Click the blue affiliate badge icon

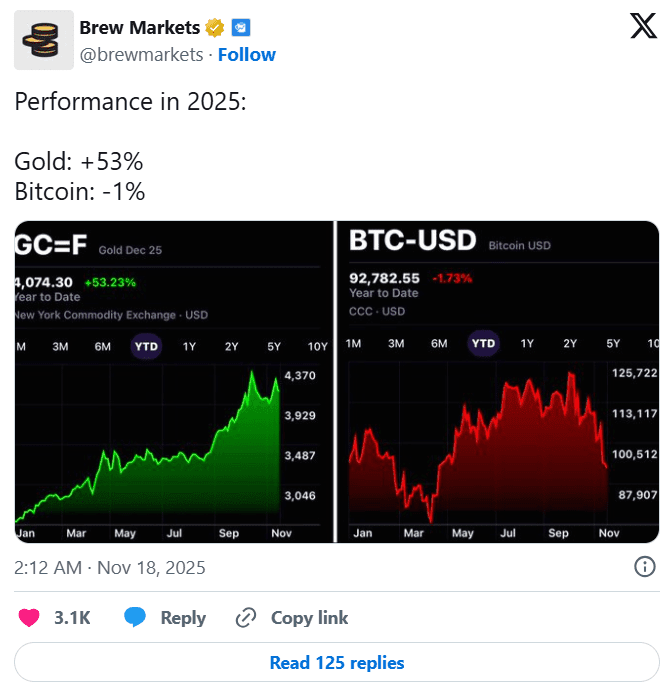point(241,28)
